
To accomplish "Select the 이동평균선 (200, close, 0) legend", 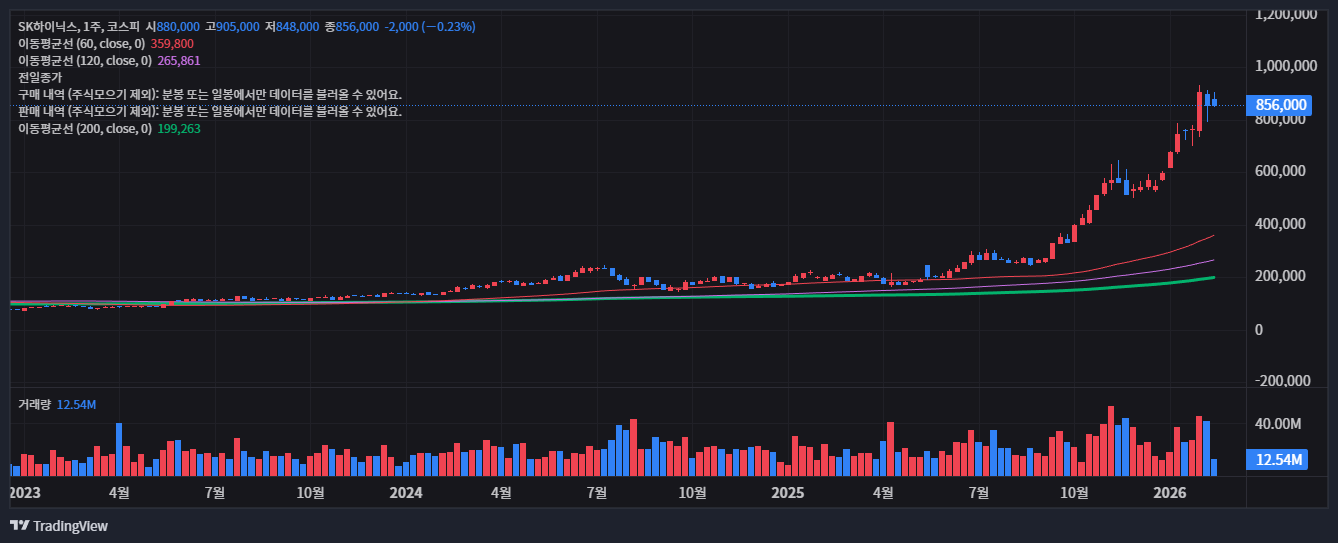I will (x=85, y=128).
